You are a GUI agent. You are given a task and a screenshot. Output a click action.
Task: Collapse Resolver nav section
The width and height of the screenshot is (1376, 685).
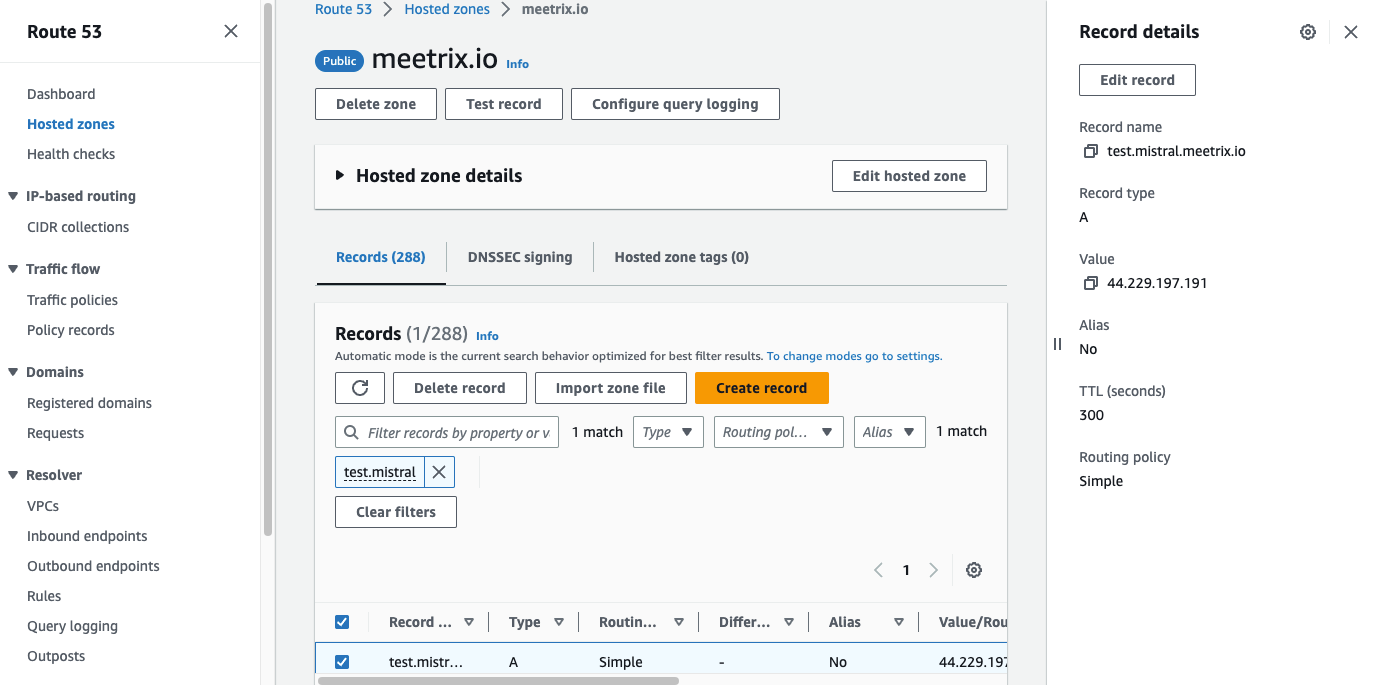(x=14, y=475)
